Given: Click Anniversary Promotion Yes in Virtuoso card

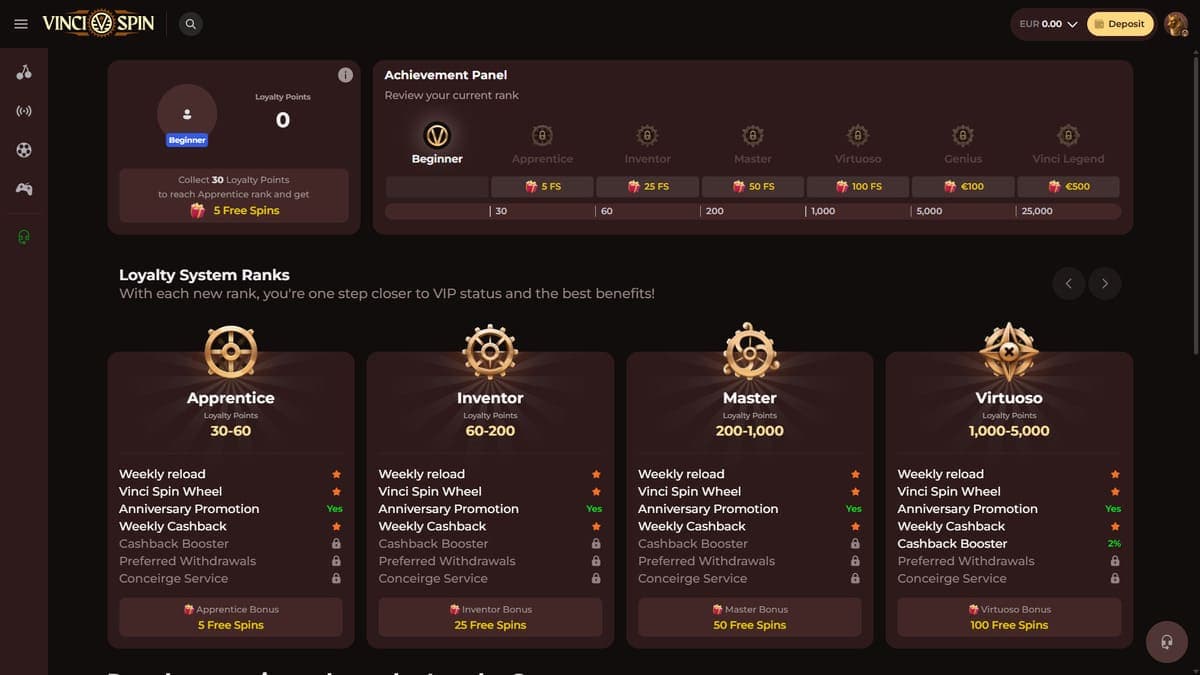Looking at the screenshot, I should pyautogui.click(x=1113, y=509).
